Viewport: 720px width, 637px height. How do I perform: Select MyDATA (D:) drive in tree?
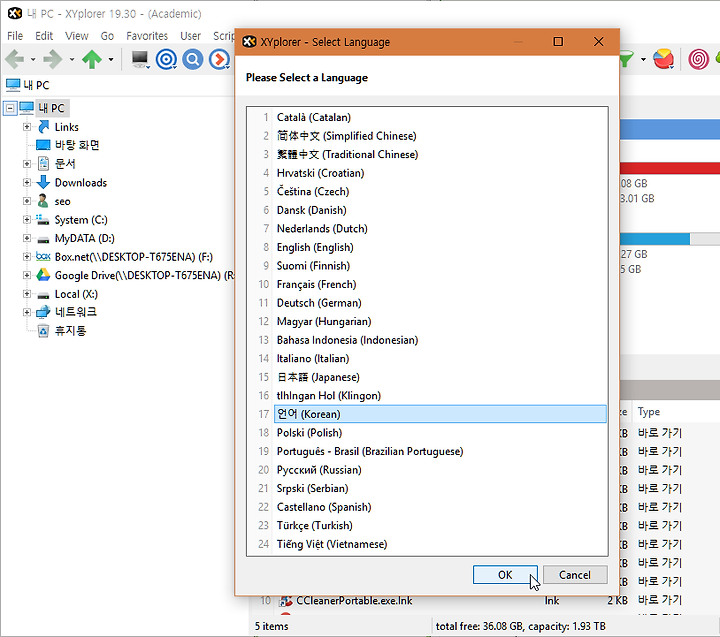pos(84,238)
